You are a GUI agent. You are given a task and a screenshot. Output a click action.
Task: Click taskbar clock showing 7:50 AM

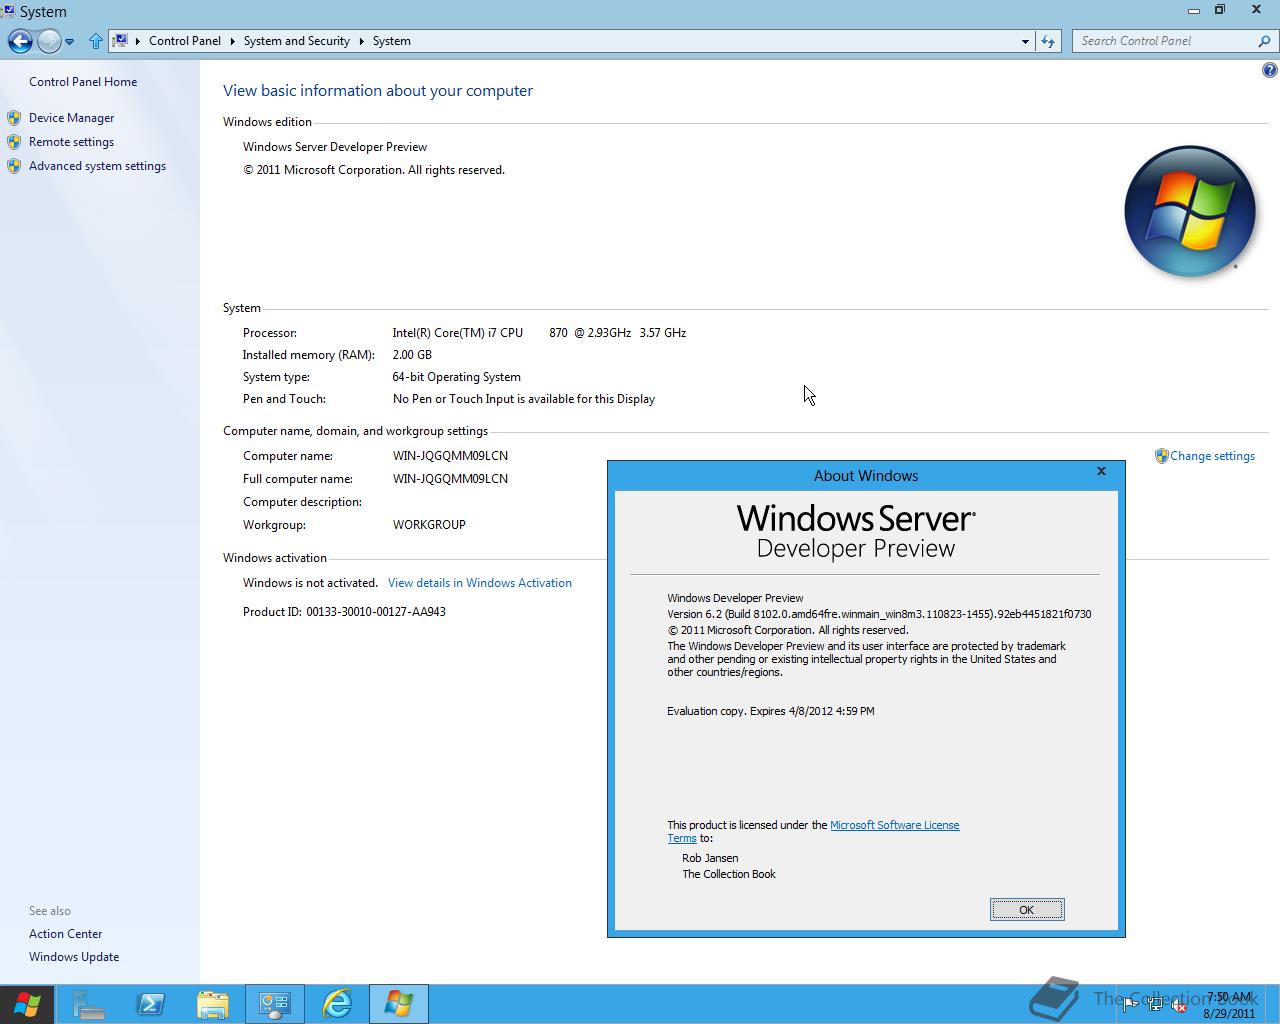tap(1229, 1005)
